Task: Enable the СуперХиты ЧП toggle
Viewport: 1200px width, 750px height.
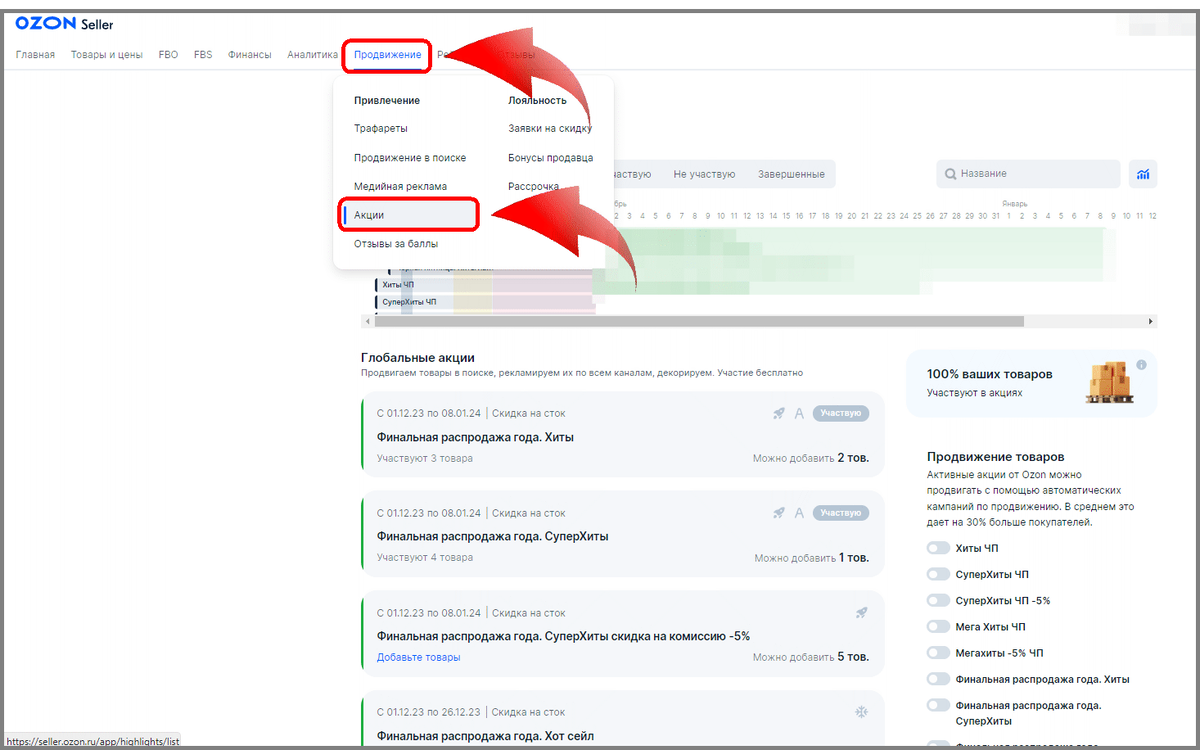Action: pyautogui.click(x=937, y=574)
